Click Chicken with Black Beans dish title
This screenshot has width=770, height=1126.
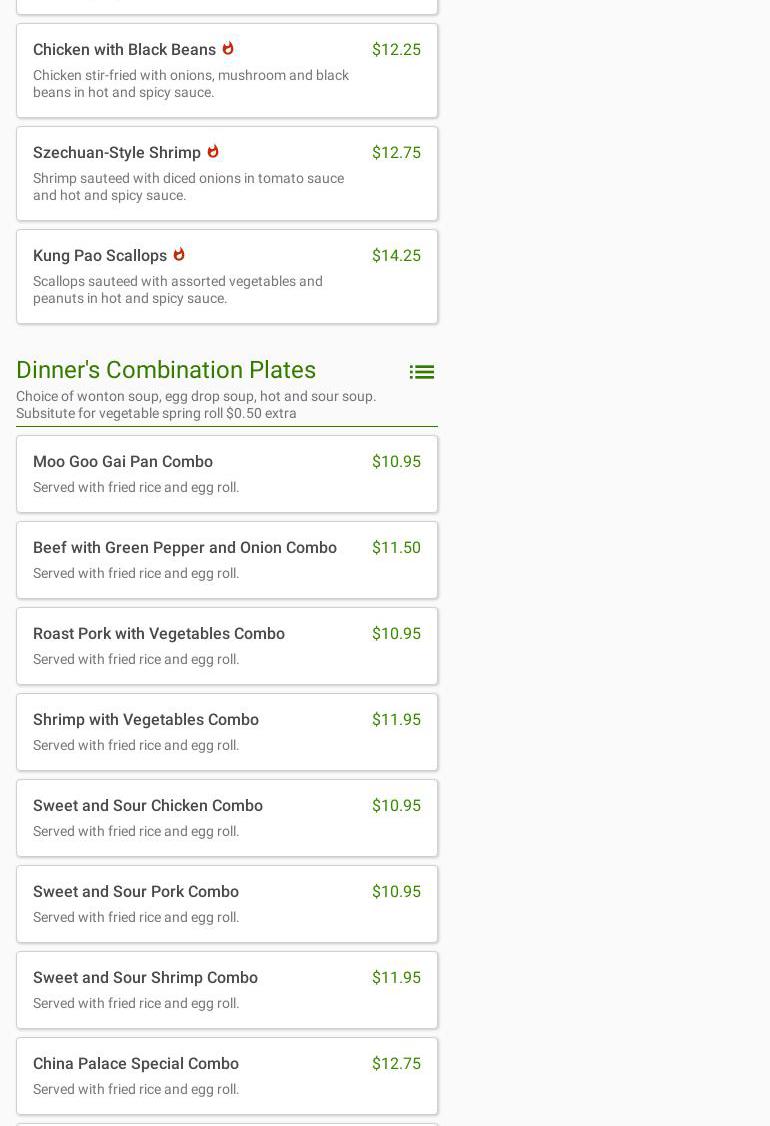[x=124, y=50]
